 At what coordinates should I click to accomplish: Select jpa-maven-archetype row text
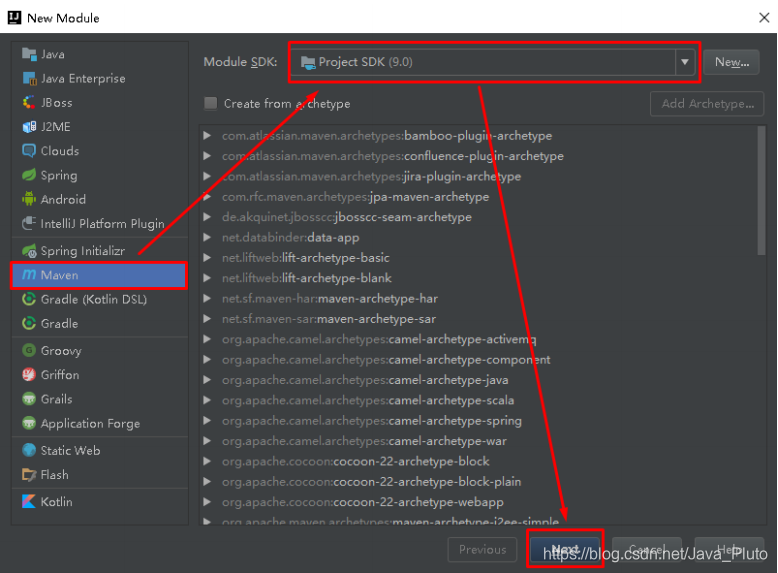click(x=355, y=196)
